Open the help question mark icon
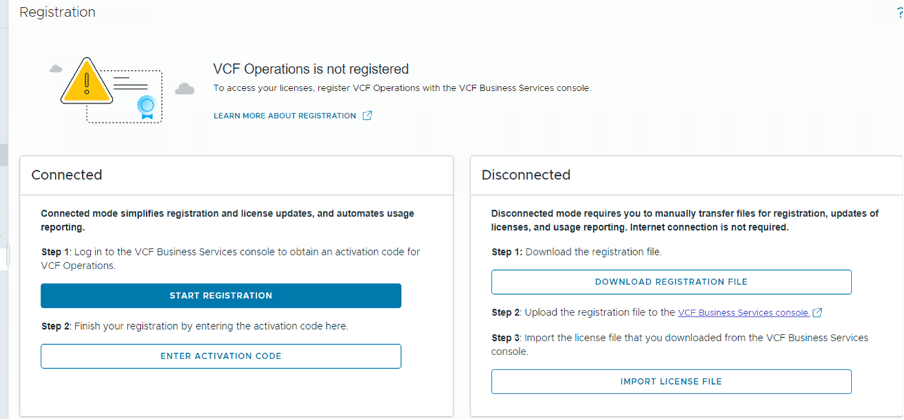 (x=900, y=13)
